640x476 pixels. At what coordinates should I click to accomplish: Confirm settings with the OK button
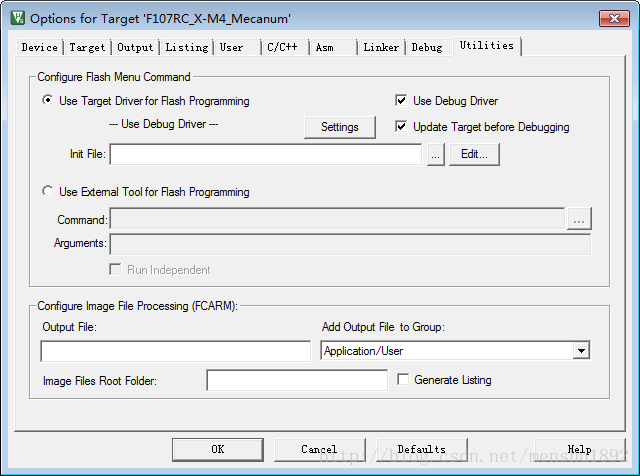[x=218, y=449]
